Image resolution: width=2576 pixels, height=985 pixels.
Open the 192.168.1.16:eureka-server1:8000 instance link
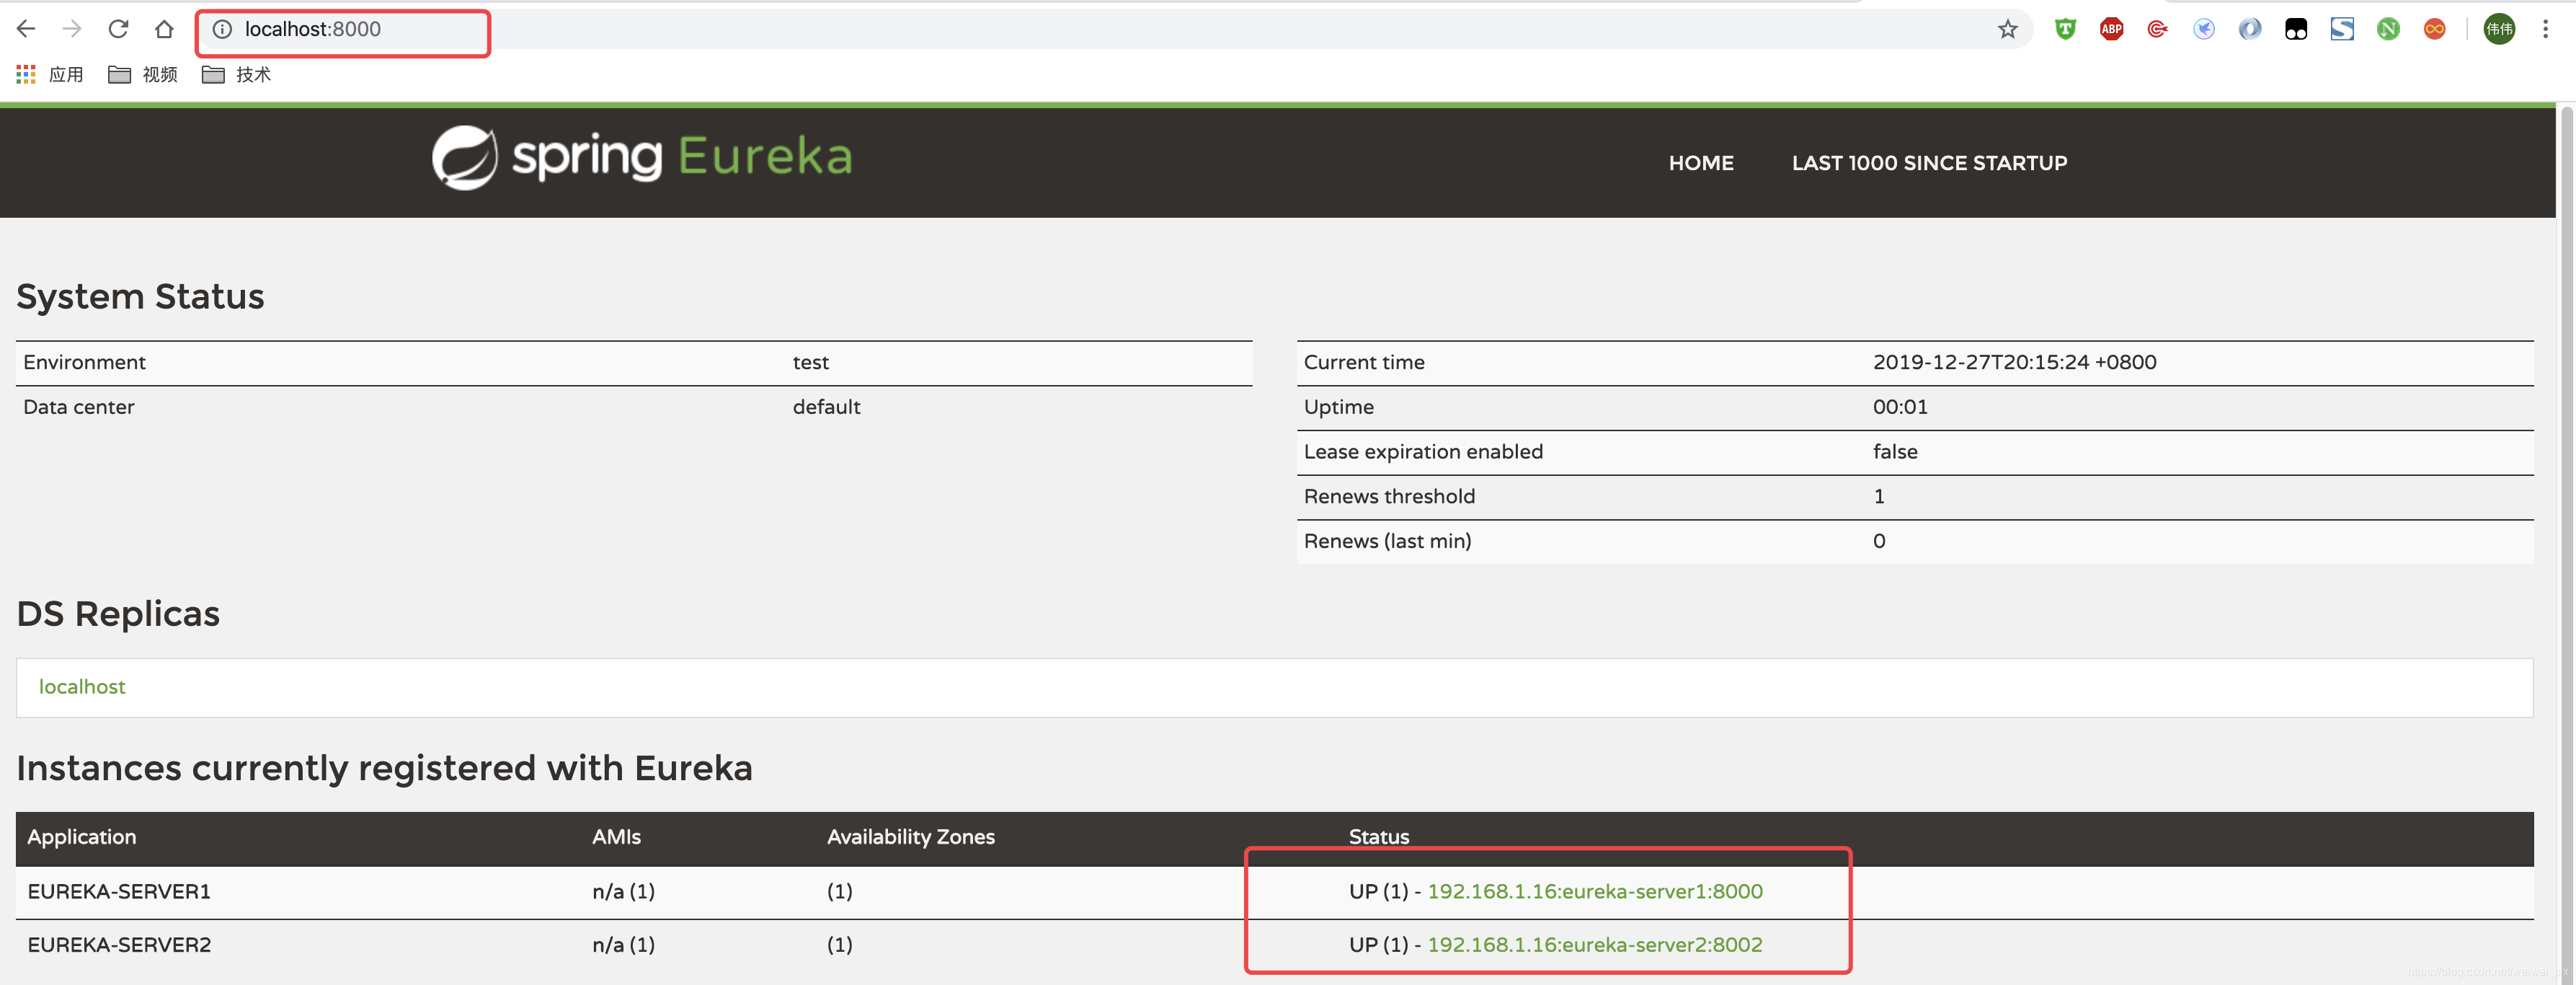[x=1594, y=891]
